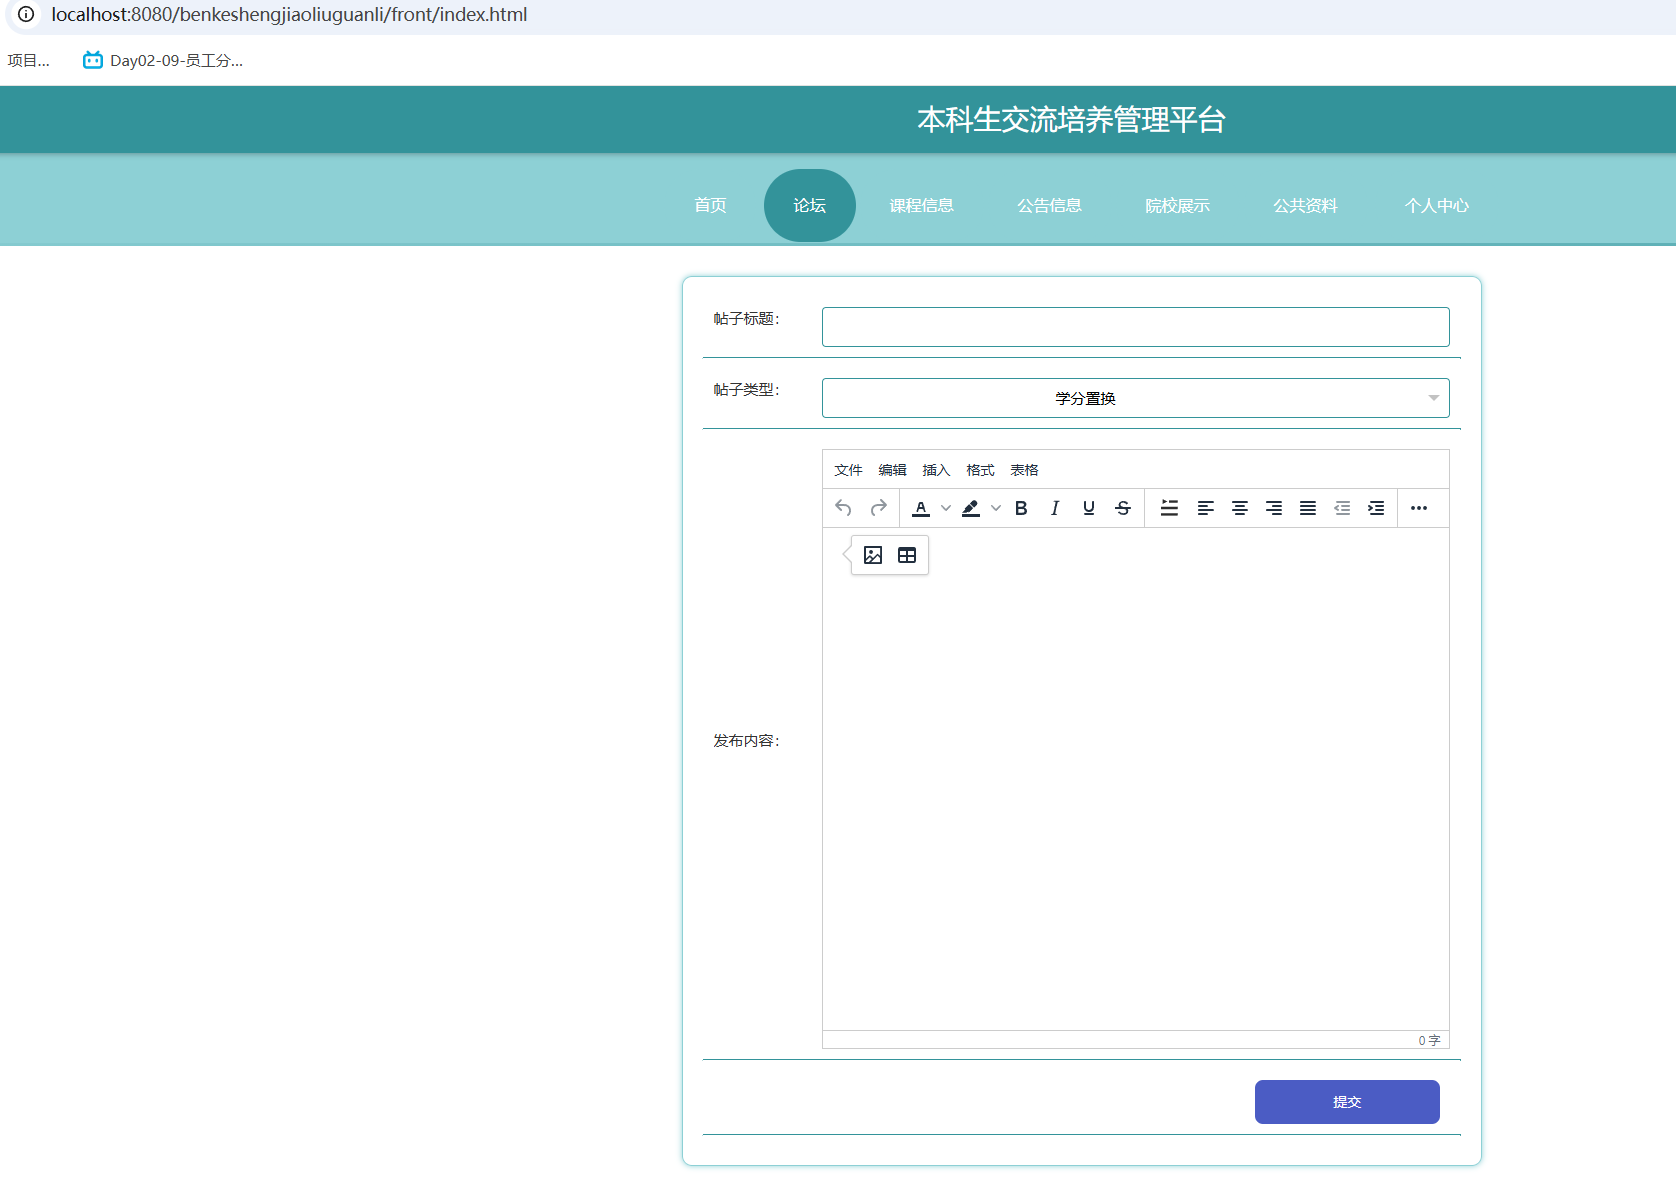Open the 文件 editor menu
Image resolution: width=1676 pixels, height=1201 pixels.
pos(848,470)
